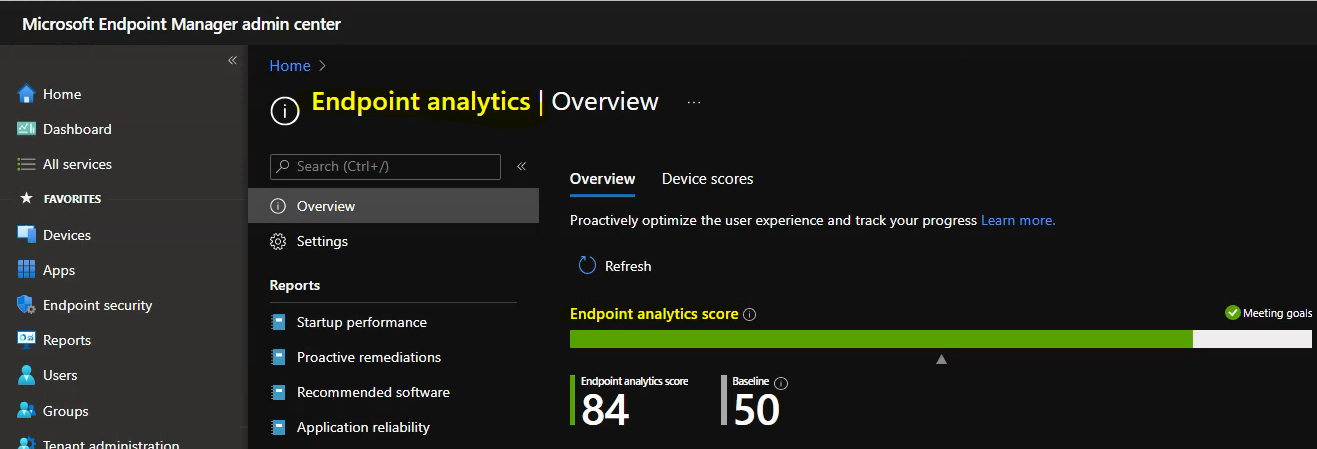
Task: Click the Recommended software report icon
Action: (x=278, y=392)
